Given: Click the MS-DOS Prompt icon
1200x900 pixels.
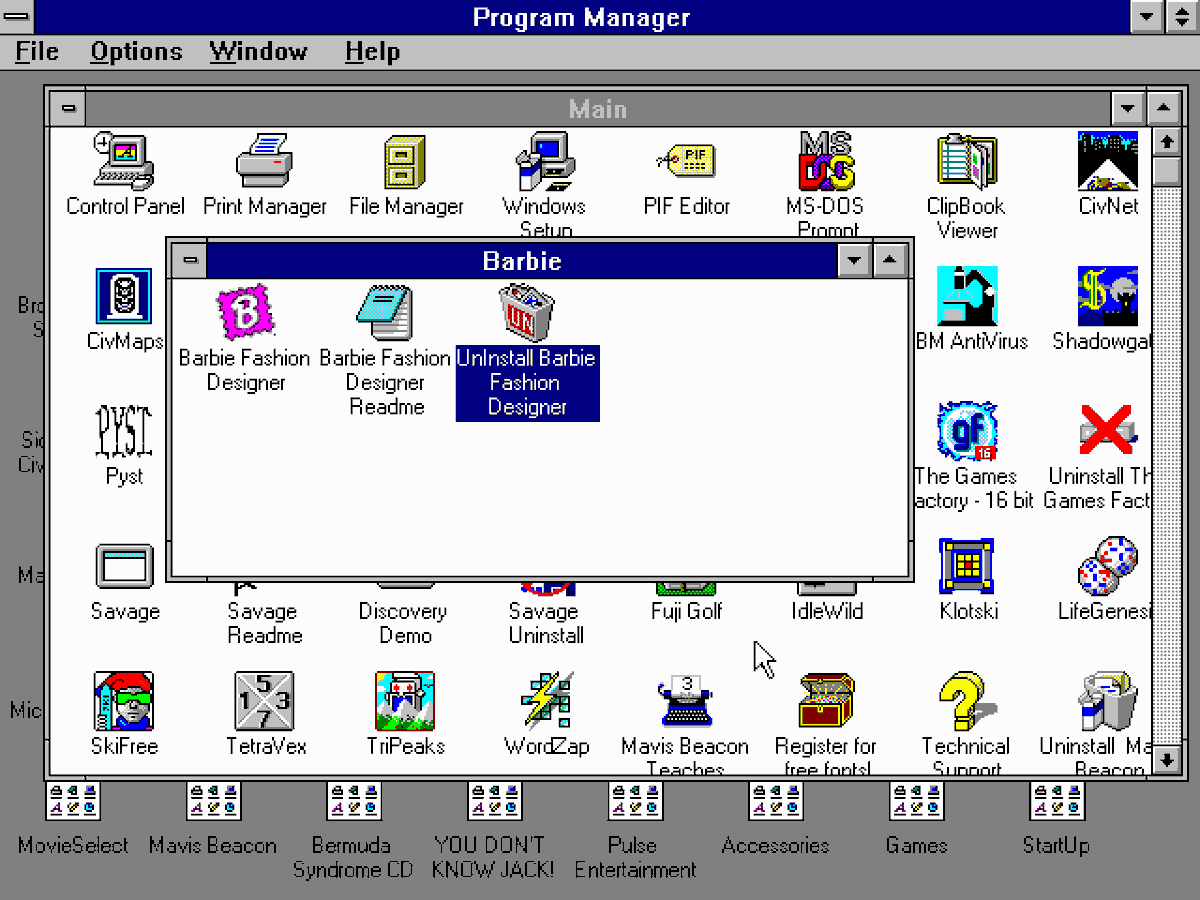Looking at the screenshot, I should click(x=828, y=161).
